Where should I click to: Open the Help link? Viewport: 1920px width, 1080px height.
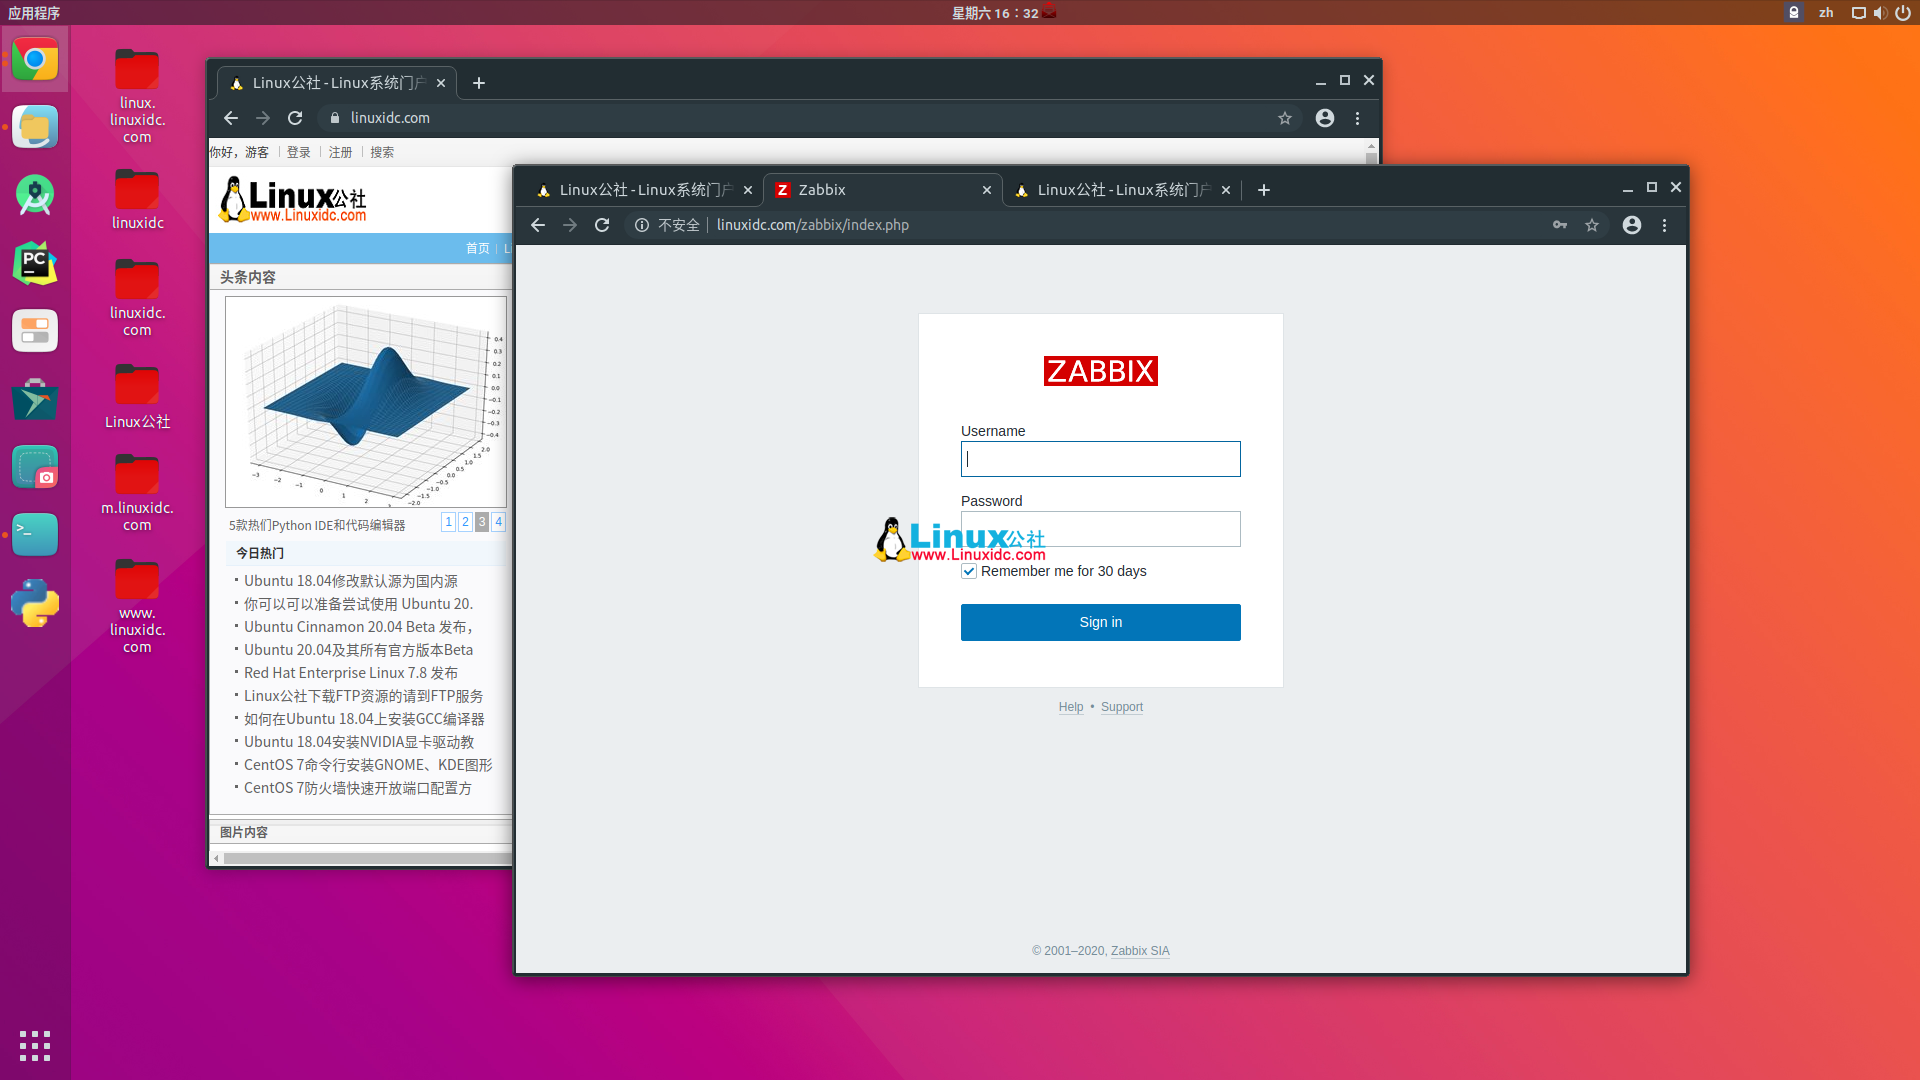pos(1071,707)
